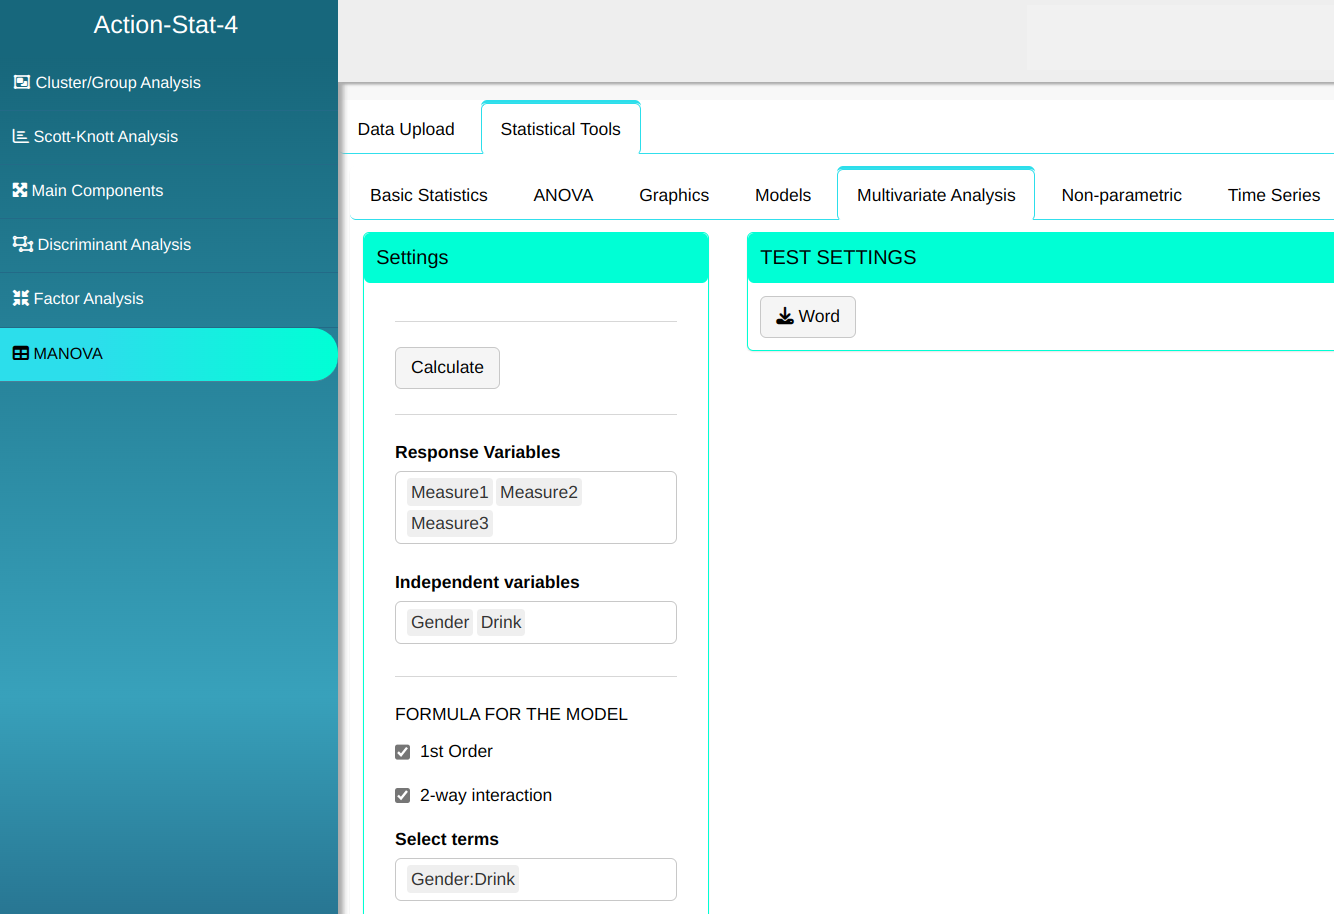Click the download icon on Word button

pyautogui.click(x=785, y=316)
